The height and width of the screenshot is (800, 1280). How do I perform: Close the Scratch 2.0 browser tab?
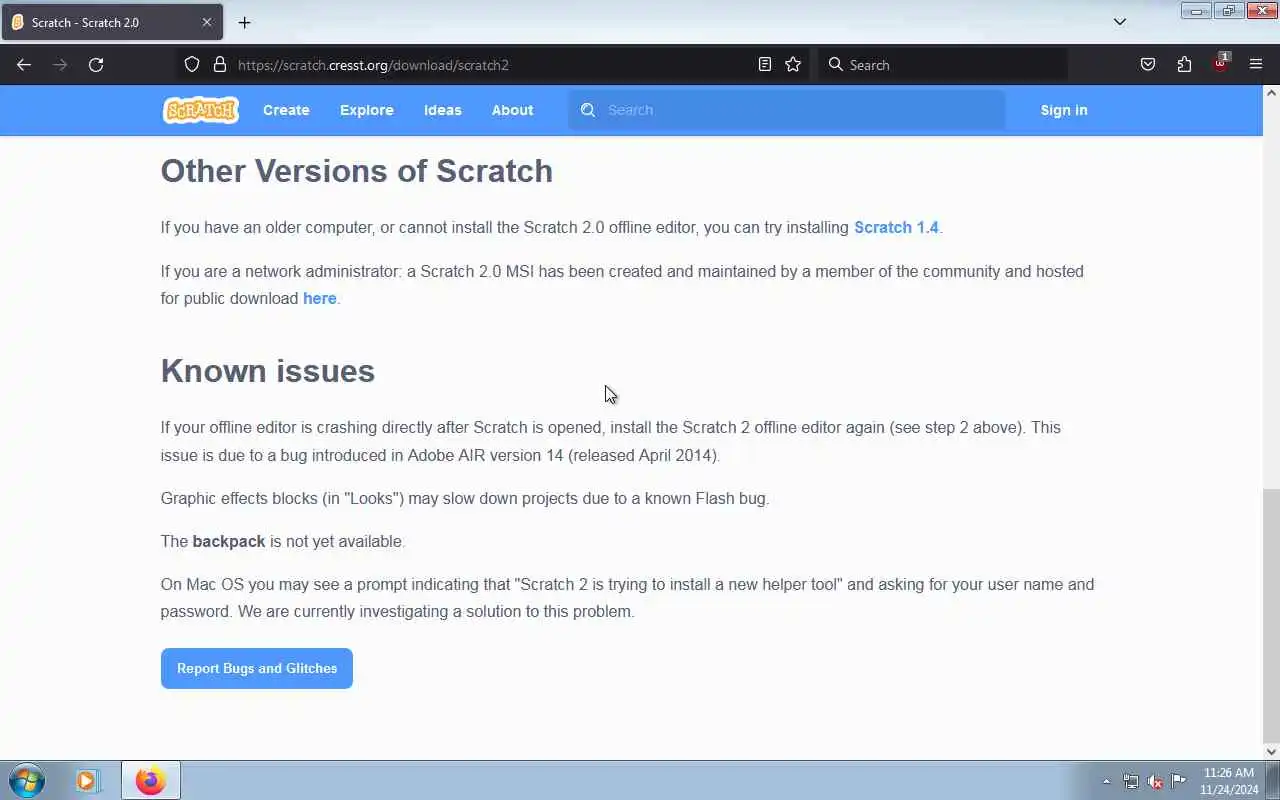[207, 22]
